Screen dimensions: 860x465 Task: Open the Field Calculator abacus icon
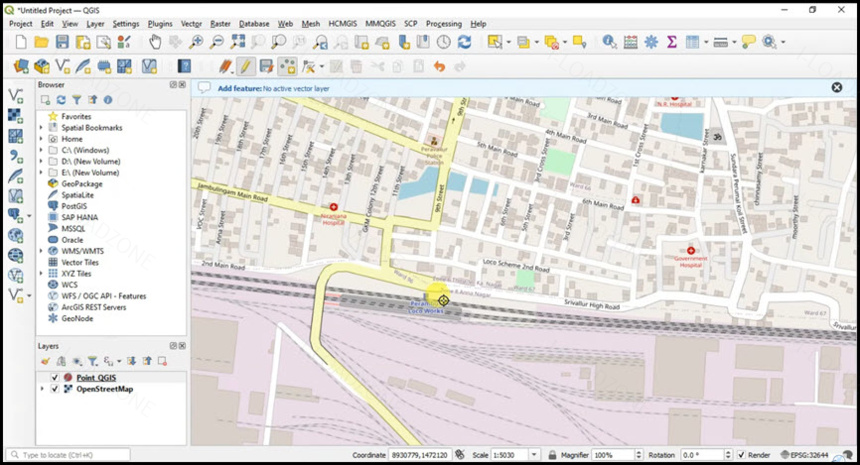[x=630, y=42]
